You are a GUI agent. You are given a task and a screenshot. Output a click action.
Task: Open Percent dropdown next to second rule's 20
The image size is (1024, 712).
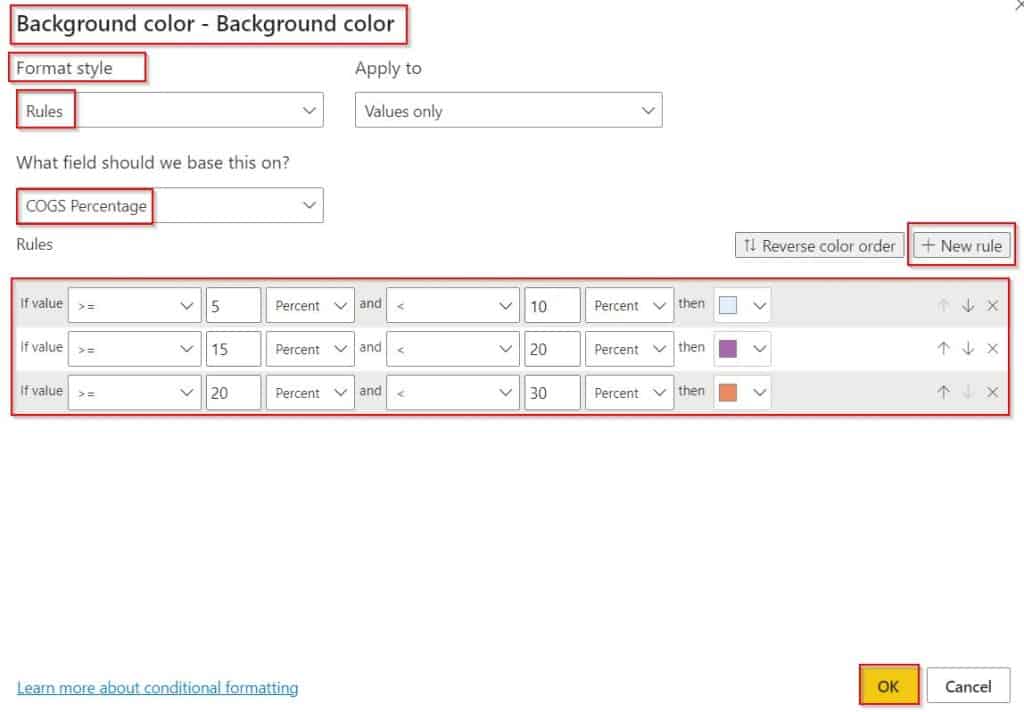(x=630, y=349)
